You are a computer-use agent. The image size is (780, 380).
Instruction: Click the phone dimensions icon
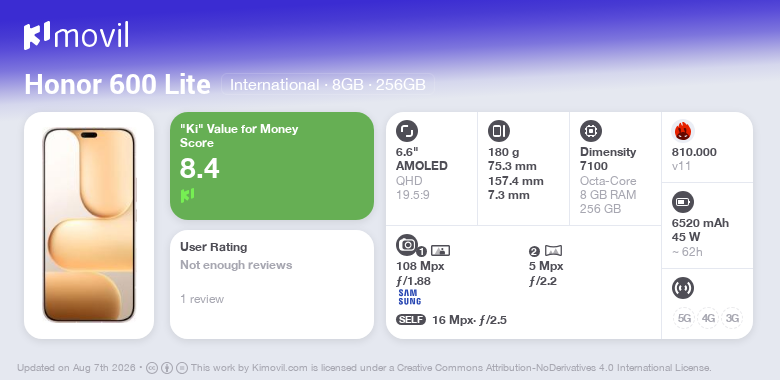(499, 131)
